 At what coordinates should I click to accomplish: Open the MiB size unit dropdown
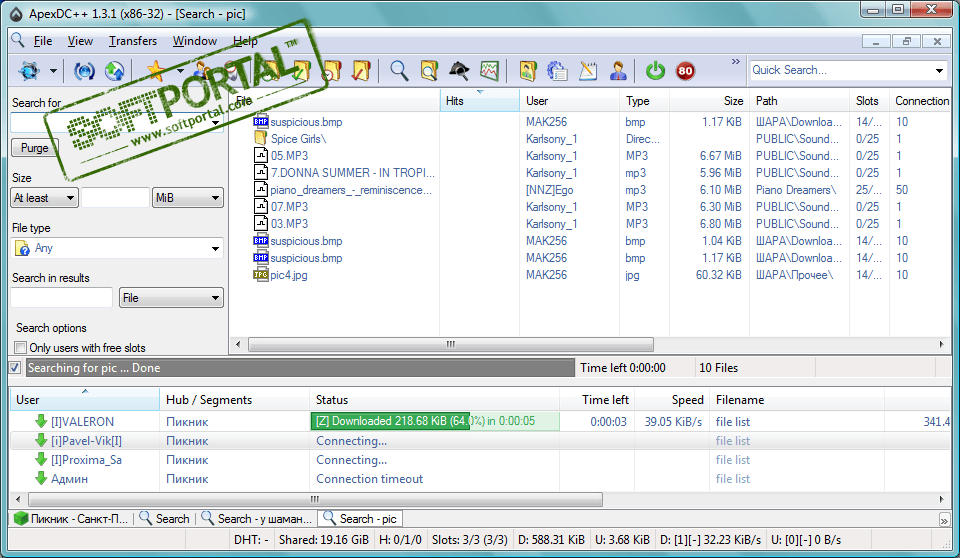188,198
